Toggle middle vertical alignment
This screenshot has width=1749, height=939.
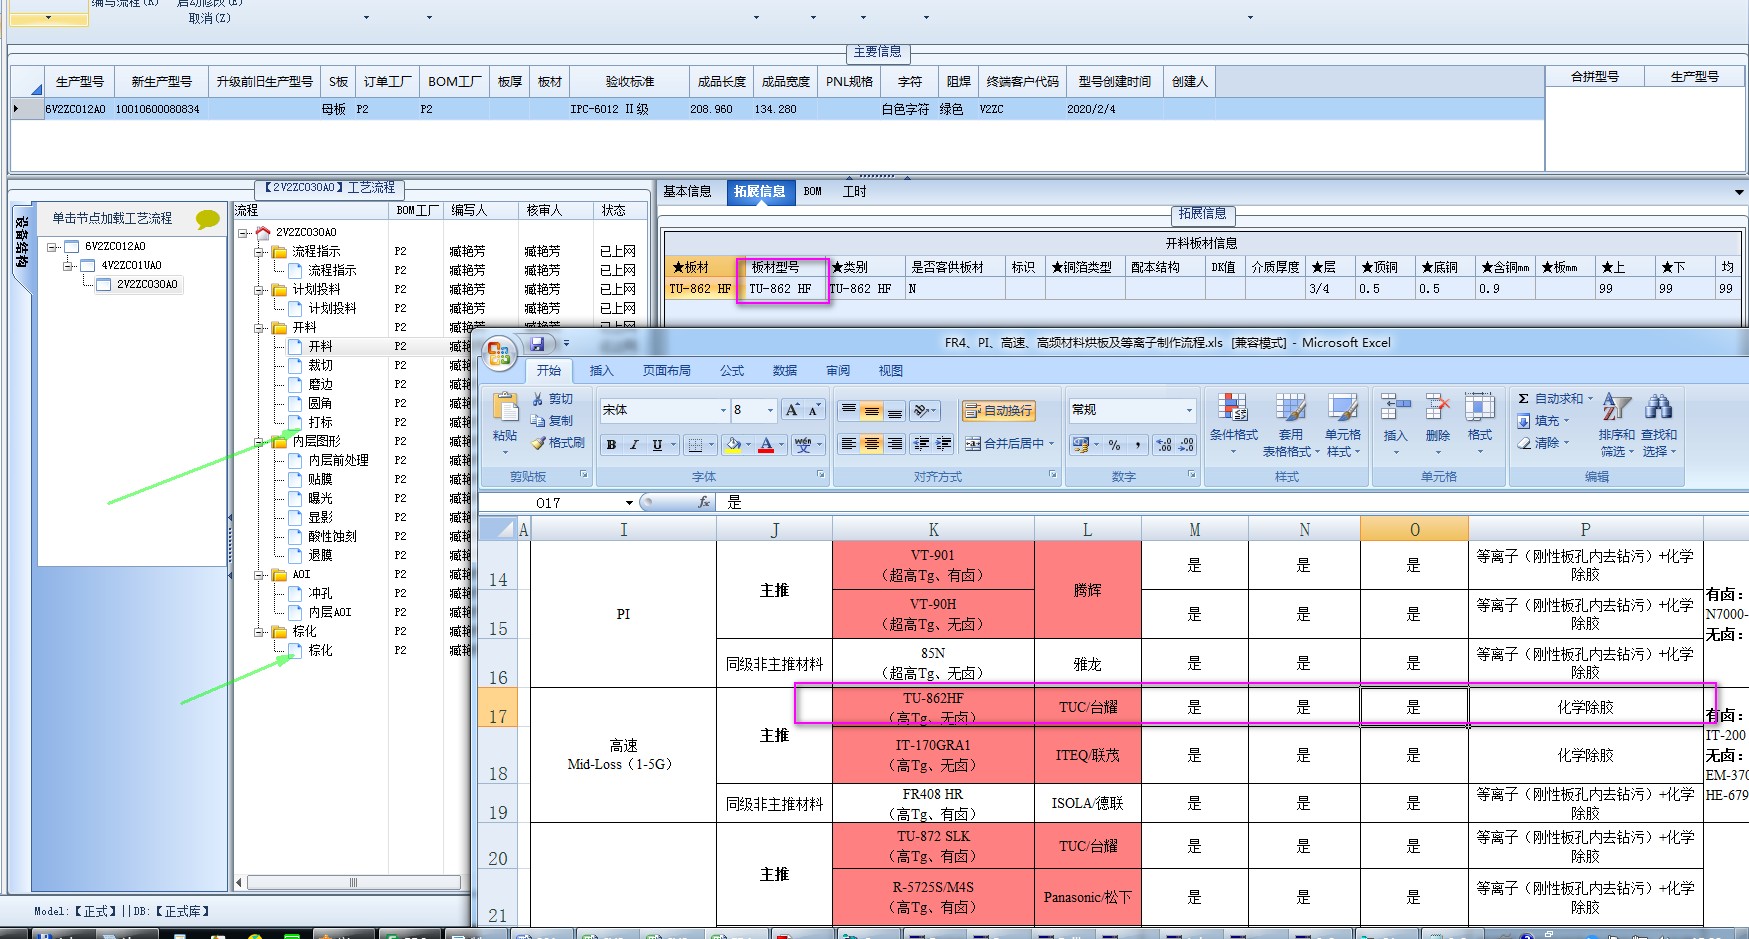tap(871, 410)
